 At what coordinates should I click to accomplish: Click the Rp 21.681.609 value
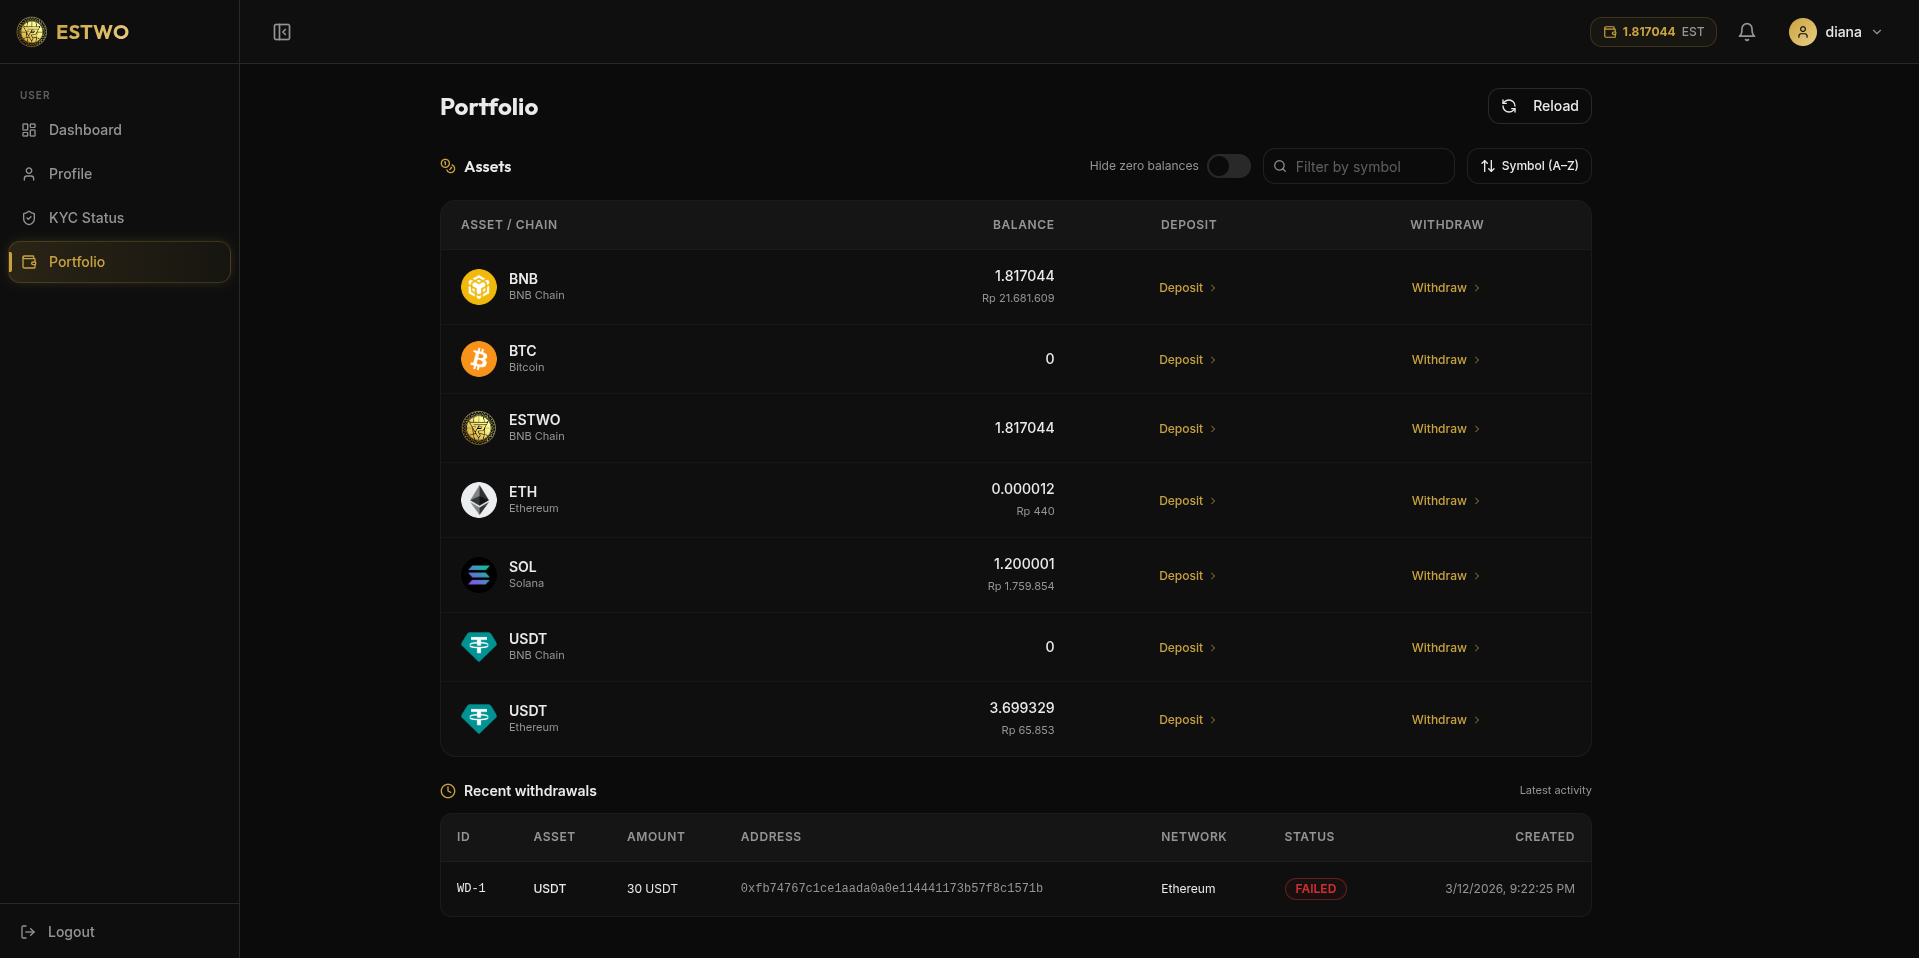tap(1018, 298)
